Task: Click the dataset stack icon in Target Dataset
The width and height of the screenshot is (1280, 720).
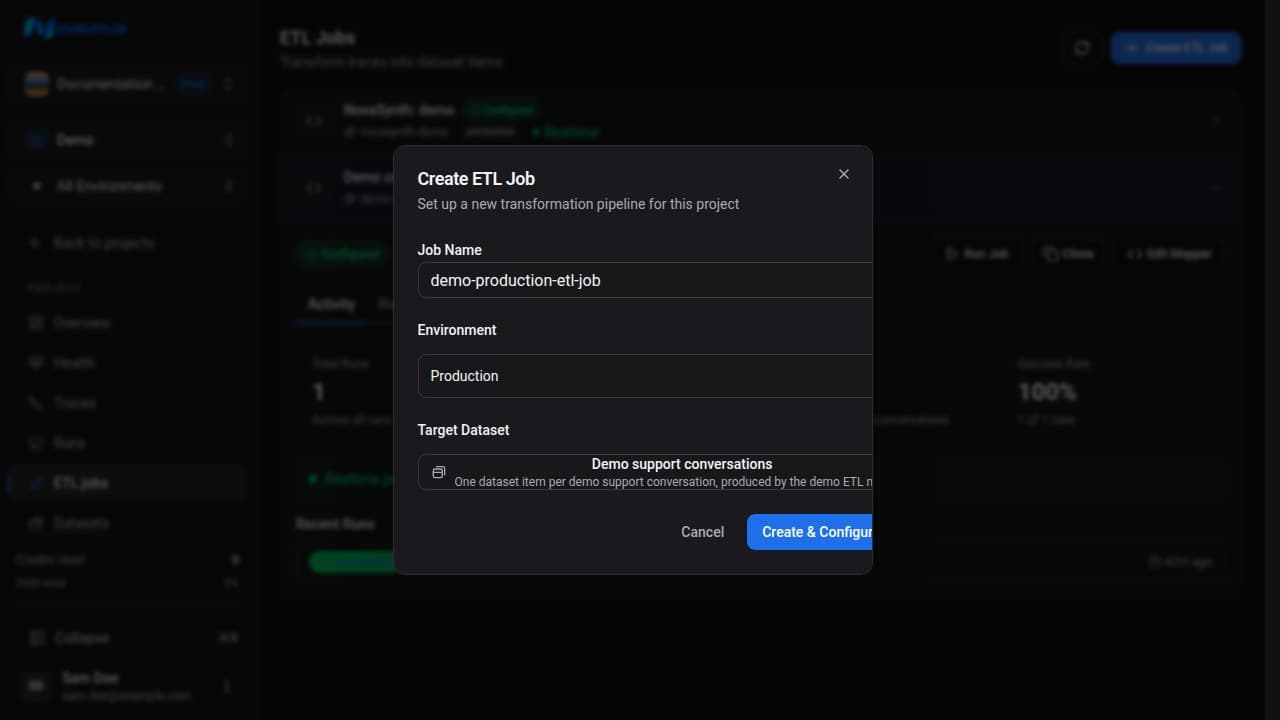Action: pos(438,472)
